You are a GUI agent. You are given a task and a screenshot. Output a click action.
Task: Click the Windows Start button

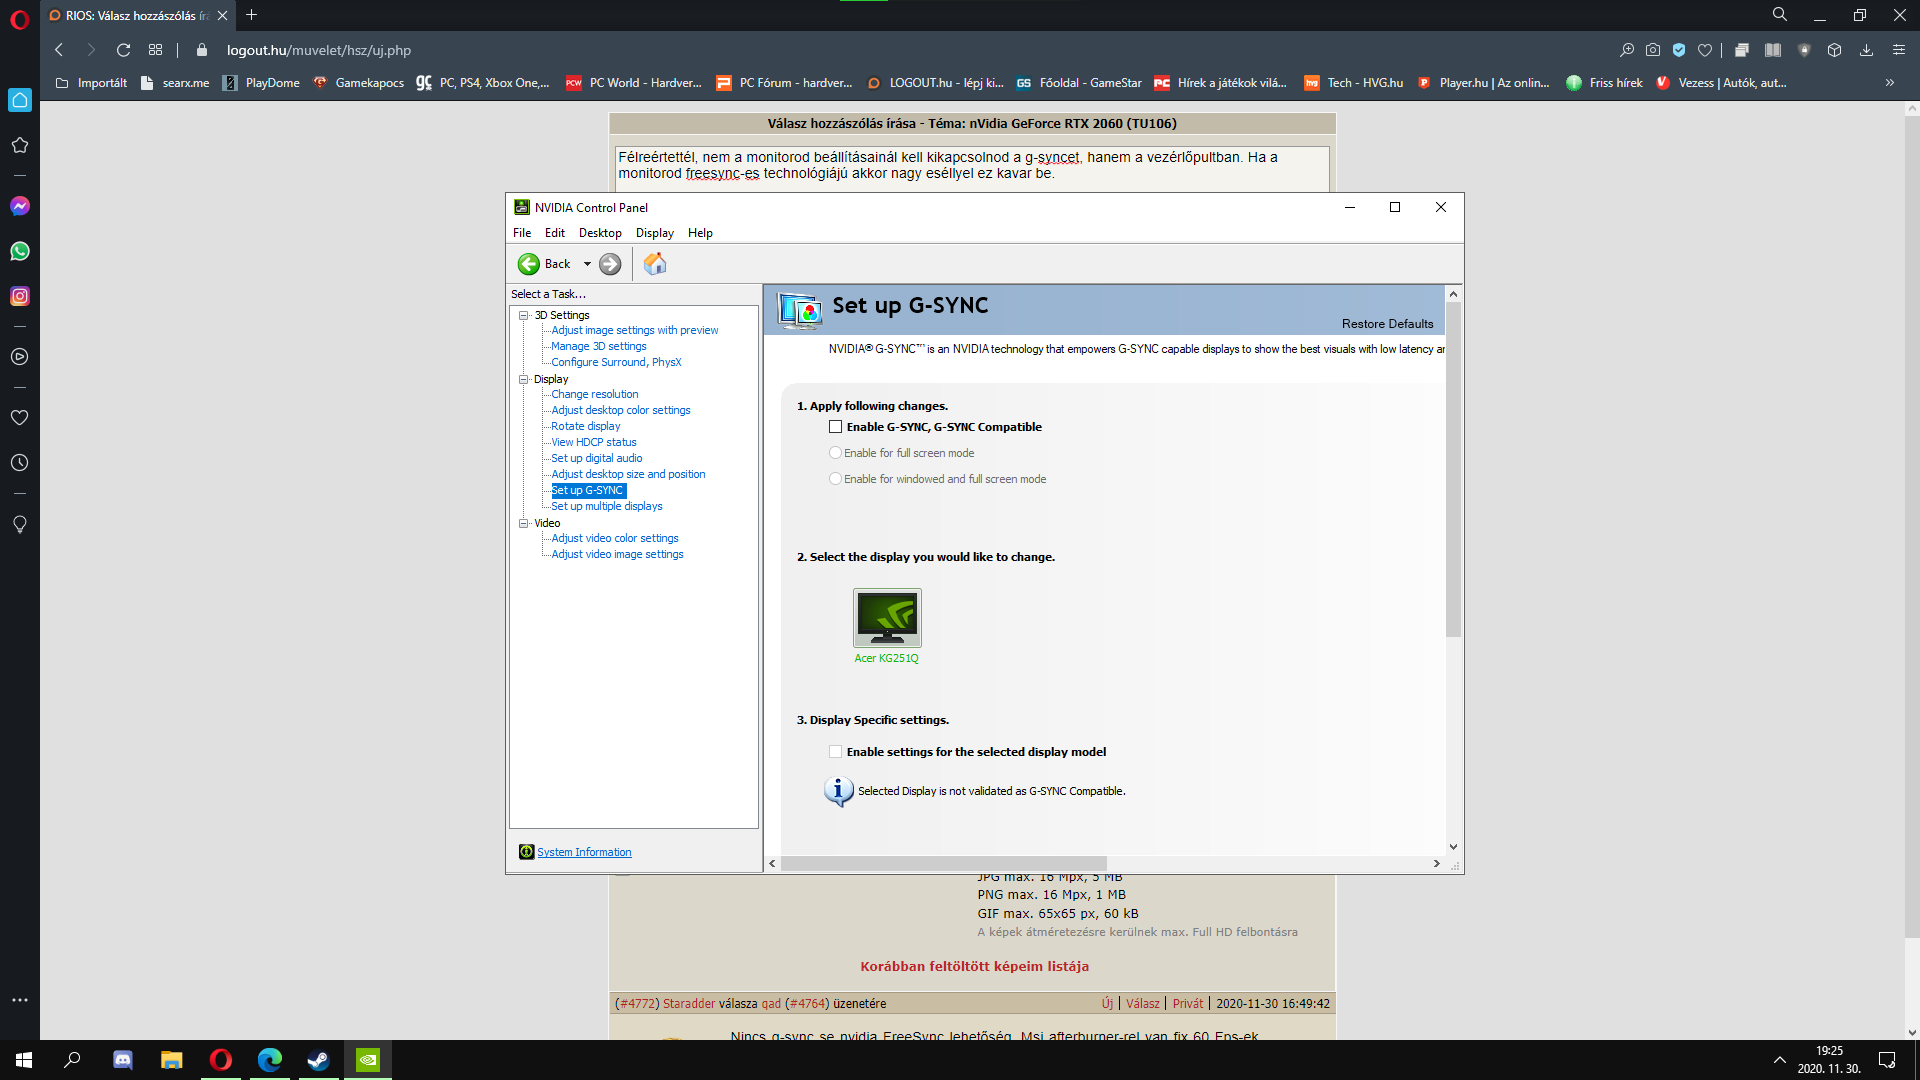click(24, 1060)
